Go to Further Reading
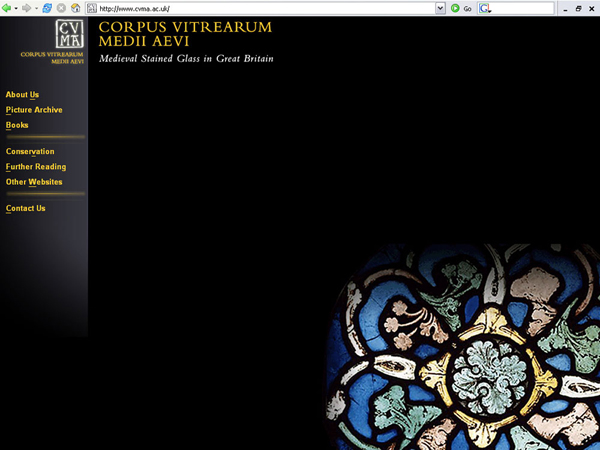 pyautogui.click(x=36, y=167)
